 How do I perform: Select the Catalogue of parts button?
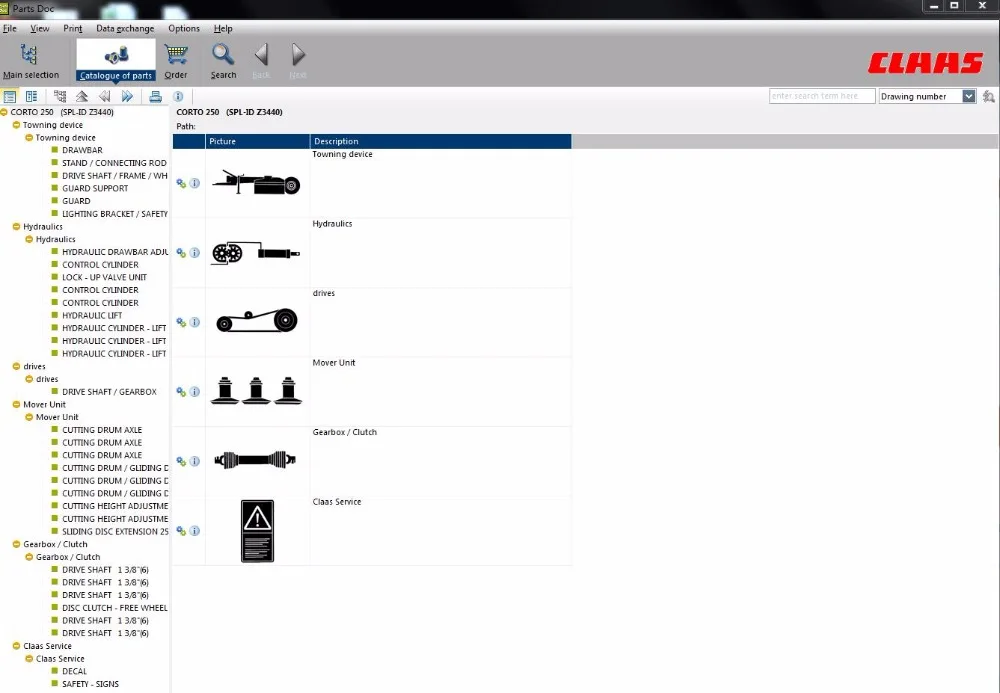[x=116, y=61]
